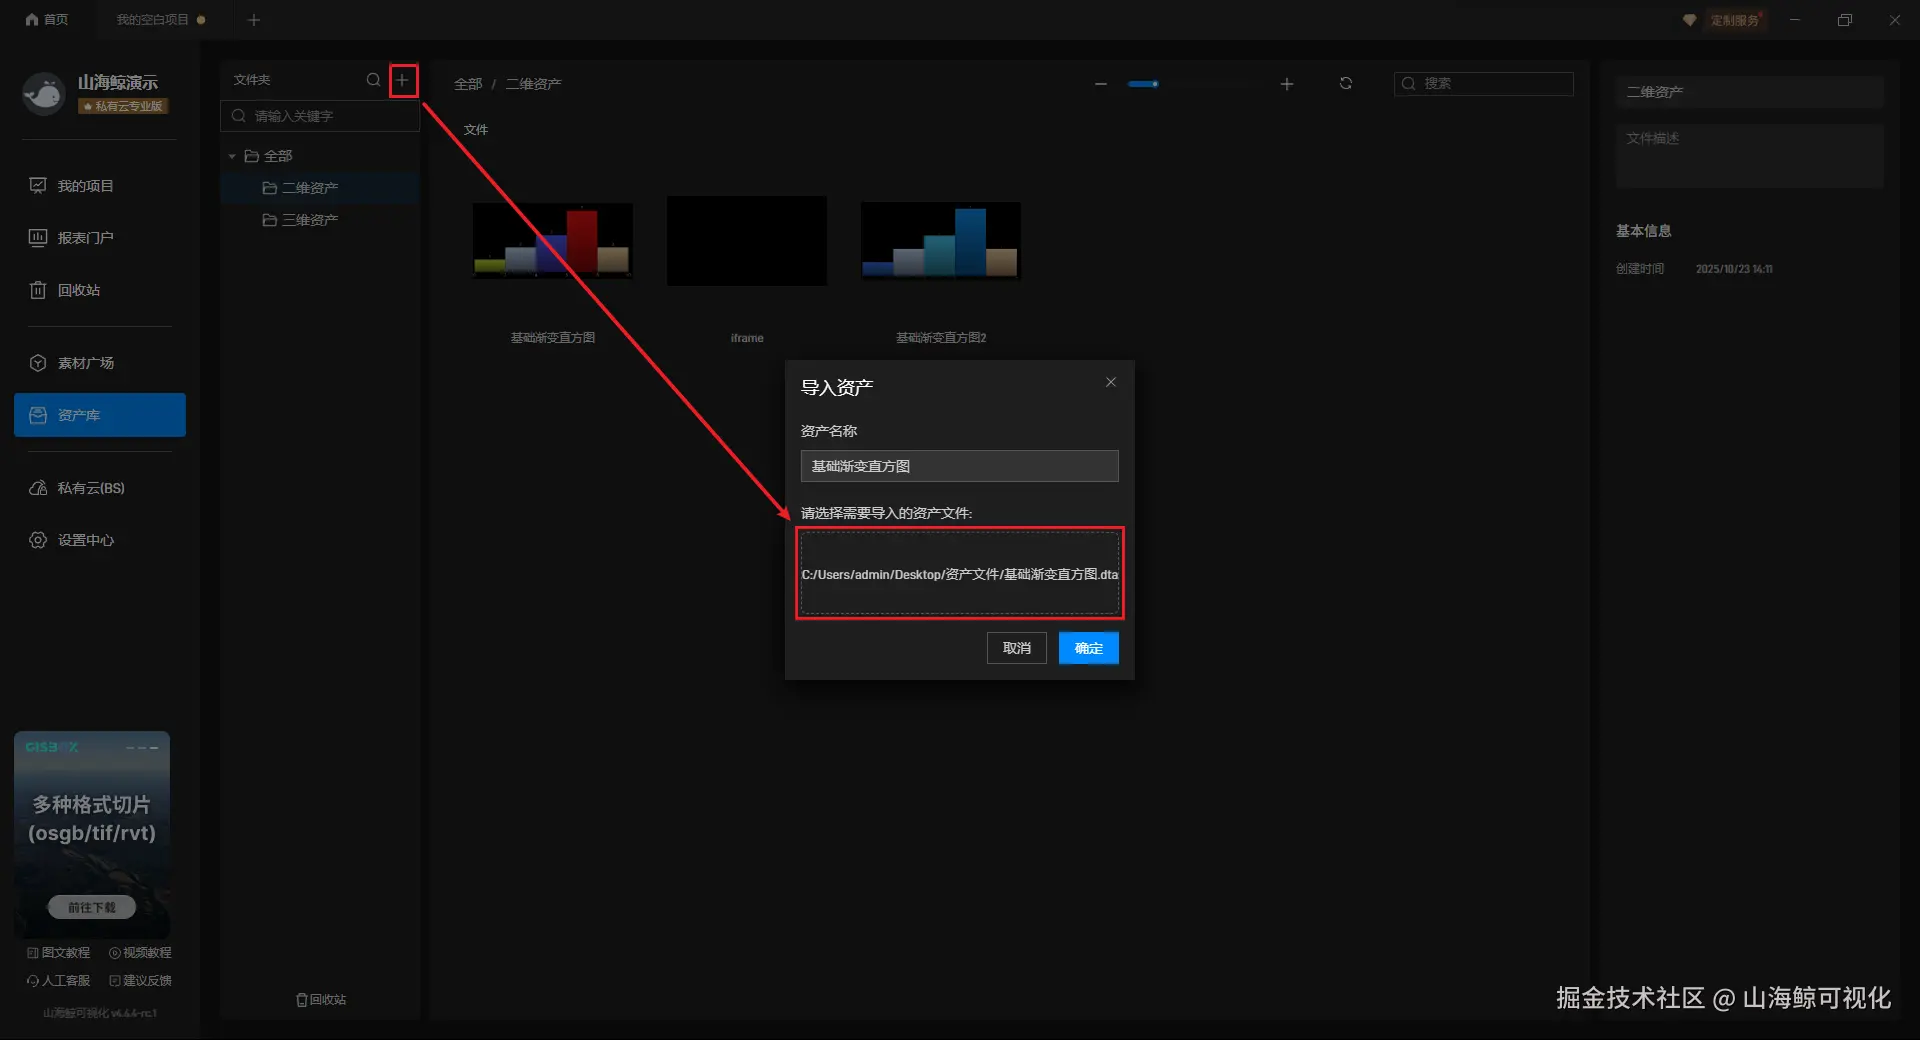Open the 首页 home tab
Image resolution: width=1920 pixels, height=1040 pixels.
tap(47, 20)
